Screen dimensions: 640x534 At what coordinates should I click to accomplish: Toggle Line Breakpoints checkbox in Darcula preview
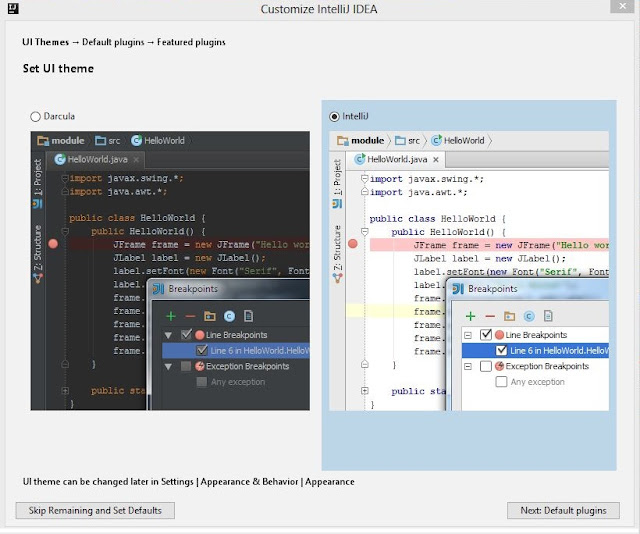(x=186, y=335)
